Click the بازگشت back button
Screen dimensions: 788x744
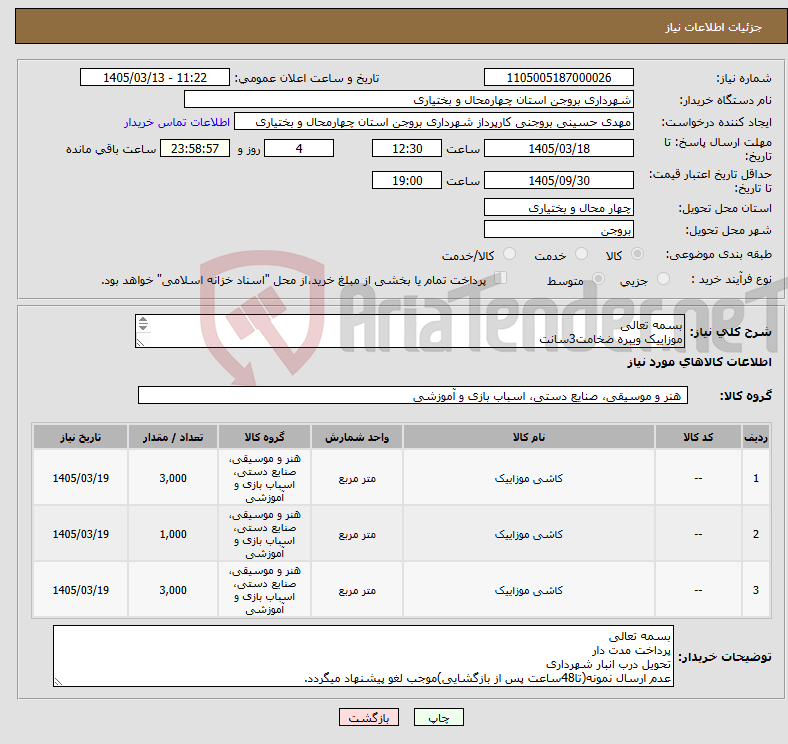tap(369, 717)
